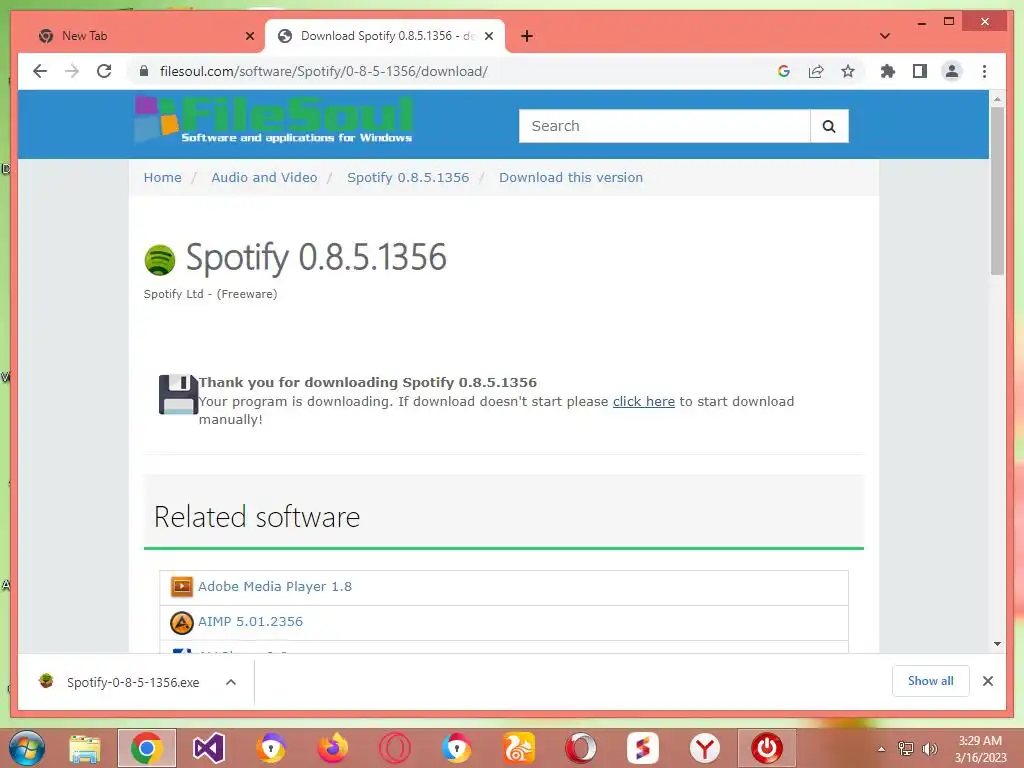Click the Spotify green logo icon

[x=159, y=260]
